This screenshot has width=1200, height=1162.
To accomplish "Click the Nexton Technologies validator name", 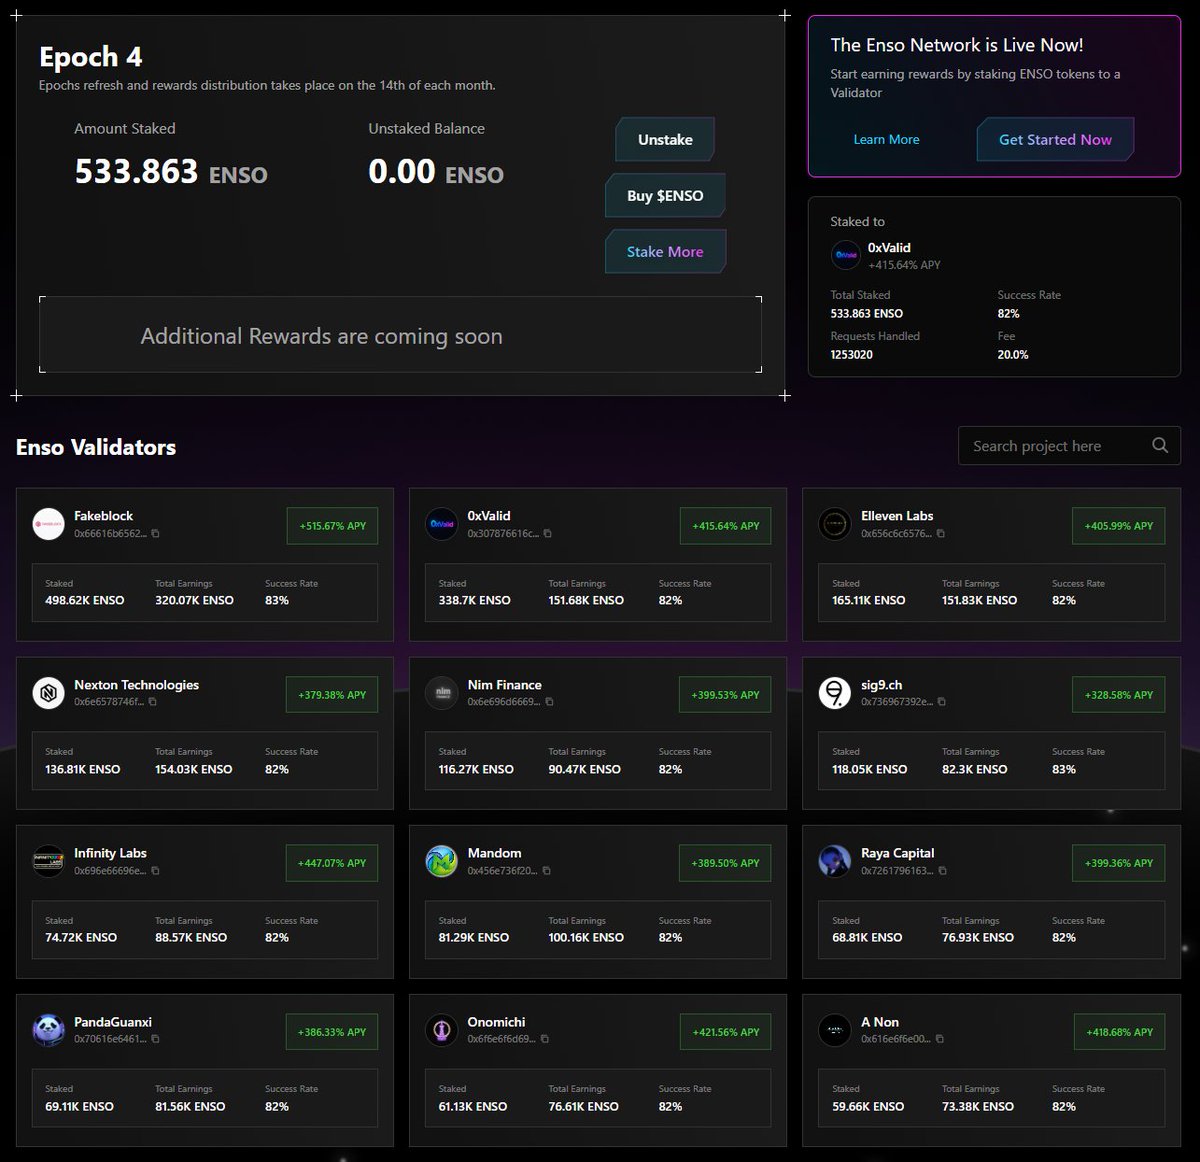I will coord(136,685).
